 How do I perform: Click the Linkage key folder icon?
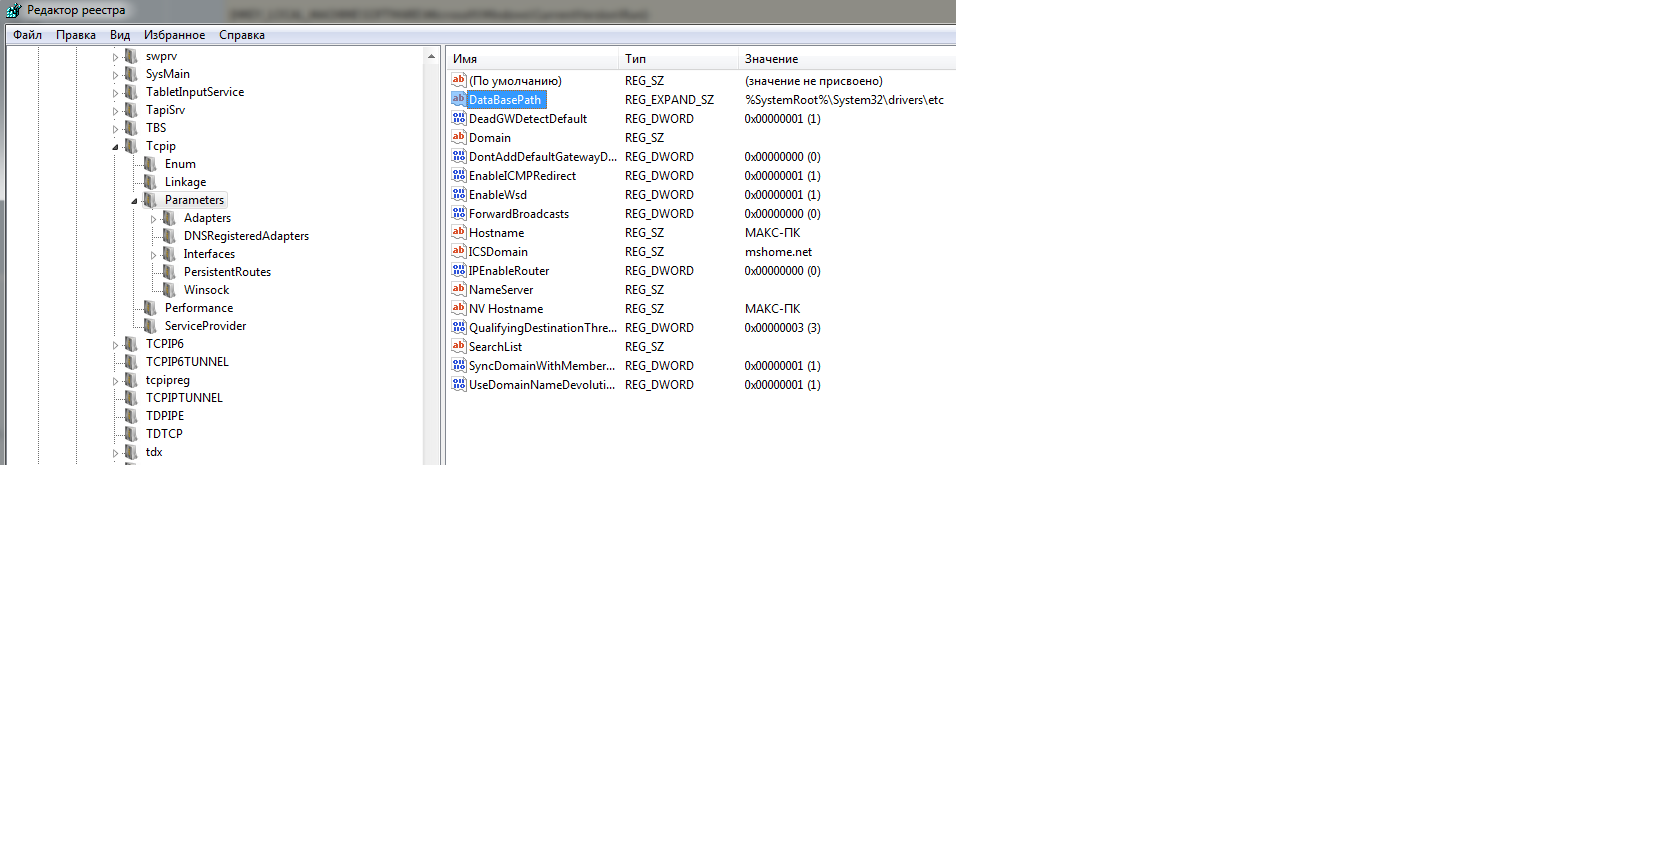pos(150,182)
